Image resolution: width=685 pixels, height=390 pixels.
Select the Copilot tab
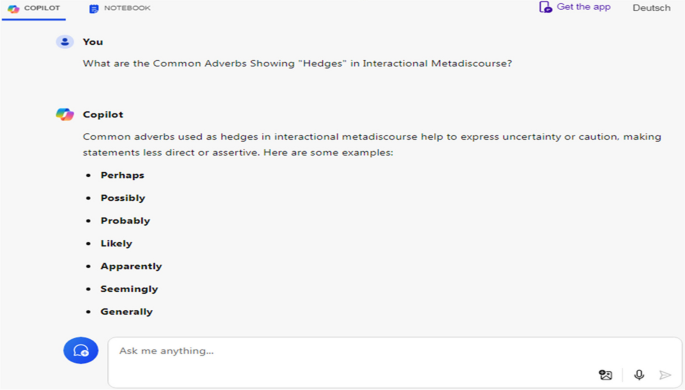34,8
